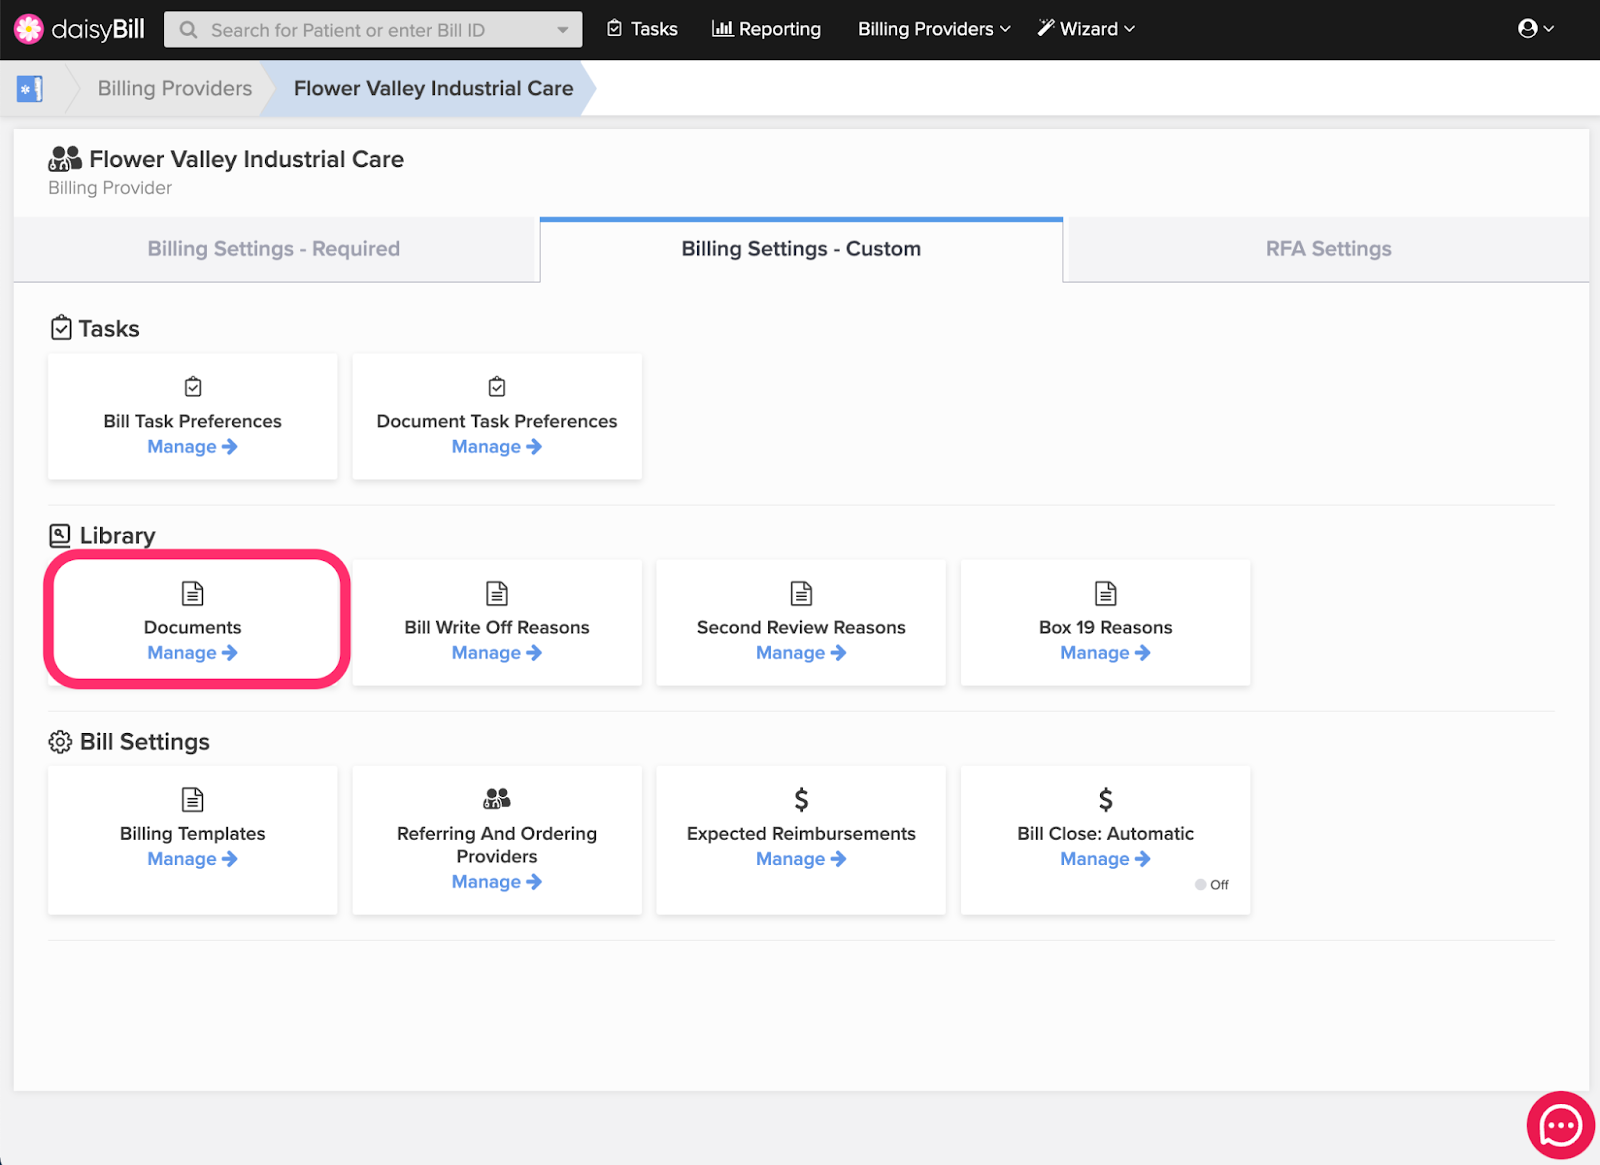Click the dollar icon on Expected Reimbursements card
Image resolution: width=1600 pixels, height=1165 pixels.
pyautogui.click(x=800, y=799)
